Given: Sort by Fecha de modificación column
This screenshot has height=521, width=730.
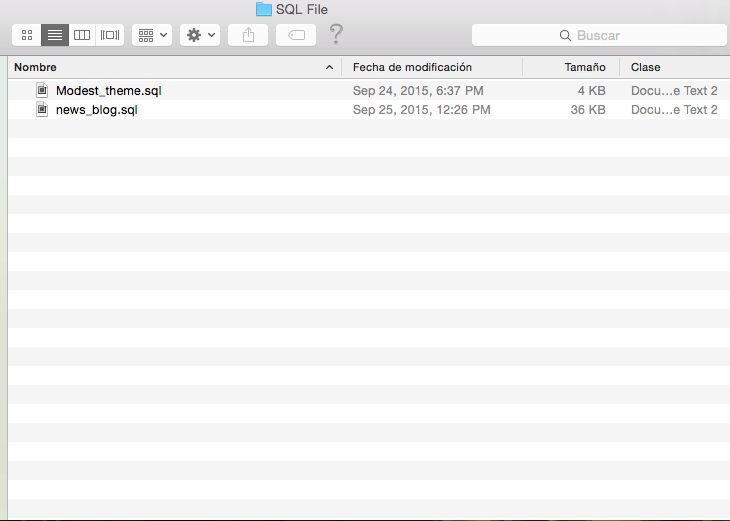Looking at the screenshot, I should [432, 67].
